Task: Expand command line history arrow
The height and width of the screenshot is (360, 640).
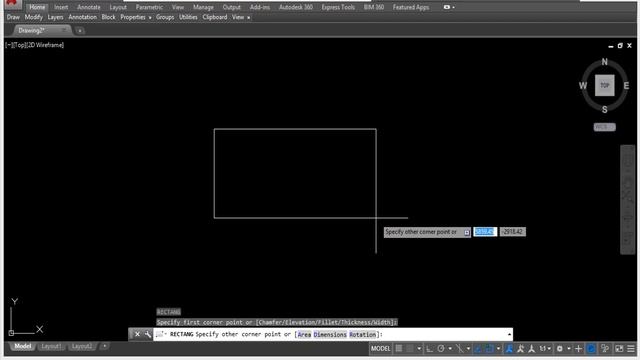Action: point(509,335)
